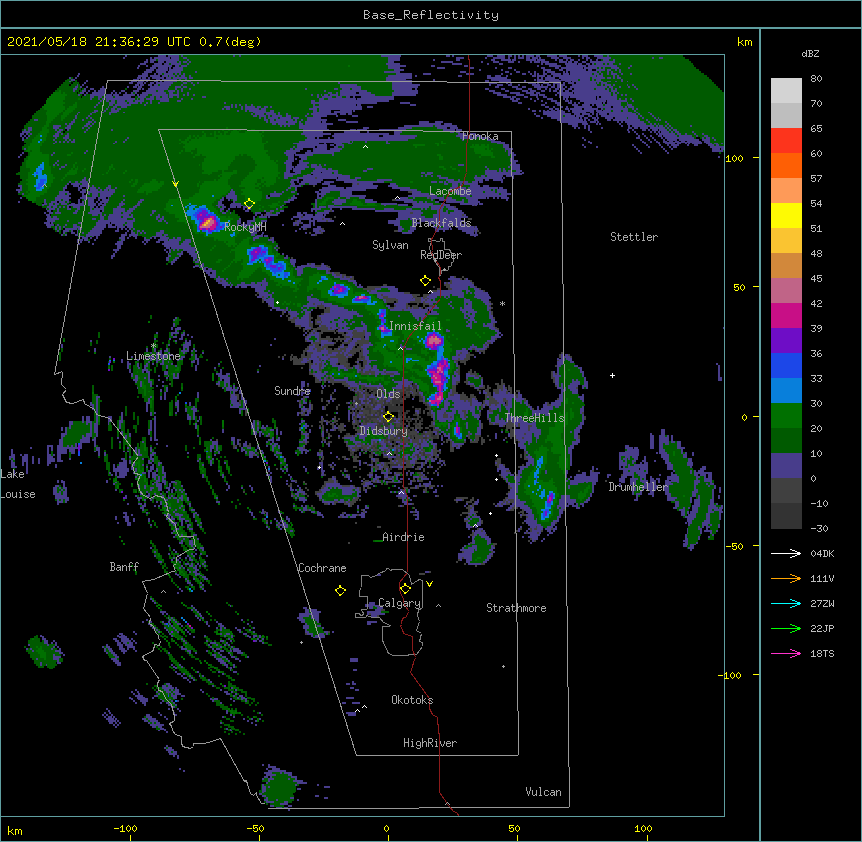The image size is (862, 842).
Task: Click the Didsbury label
Action: pos(384,431)
